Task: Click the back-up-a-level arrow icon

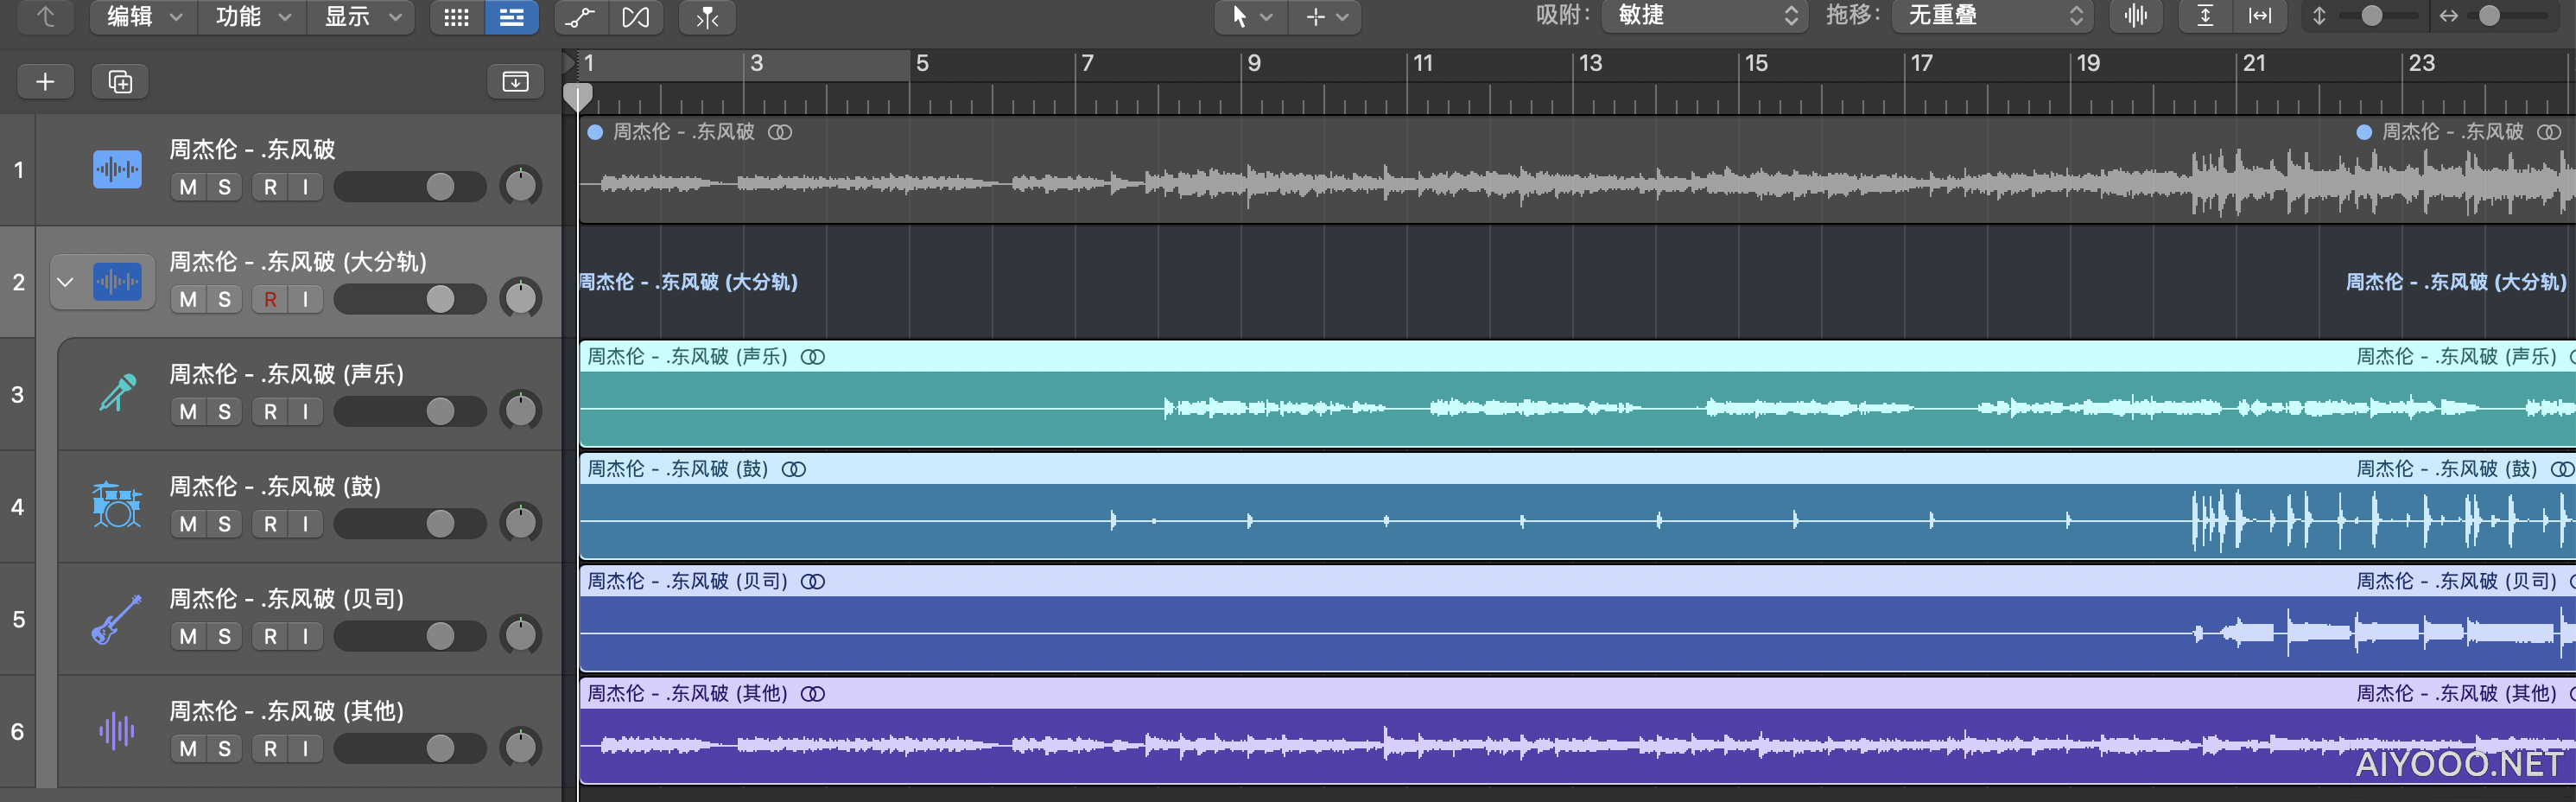Action: (46, 16)
